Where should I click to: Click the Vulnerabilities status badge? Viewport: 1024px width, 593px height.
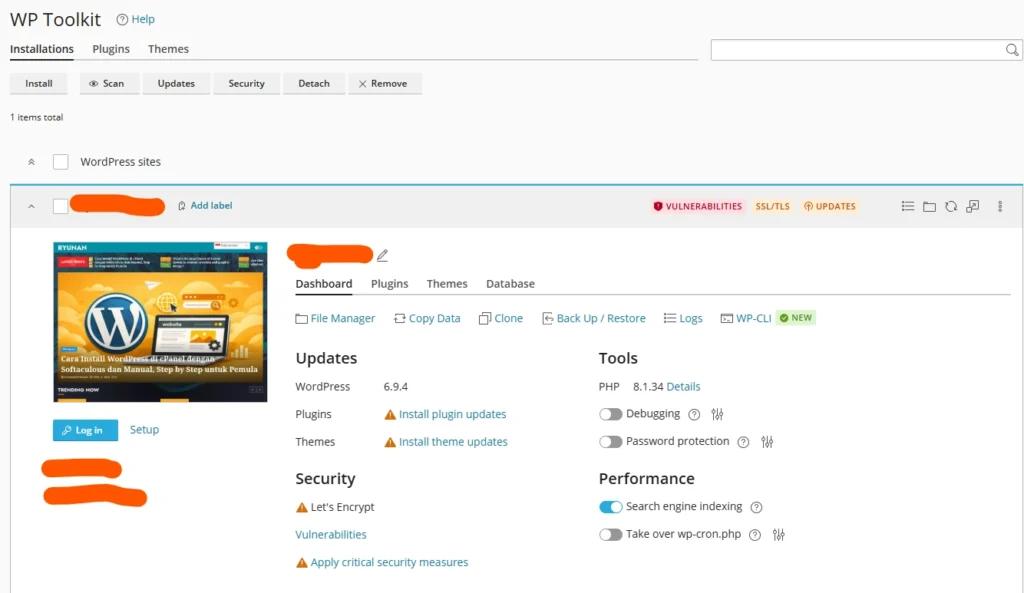697,206
